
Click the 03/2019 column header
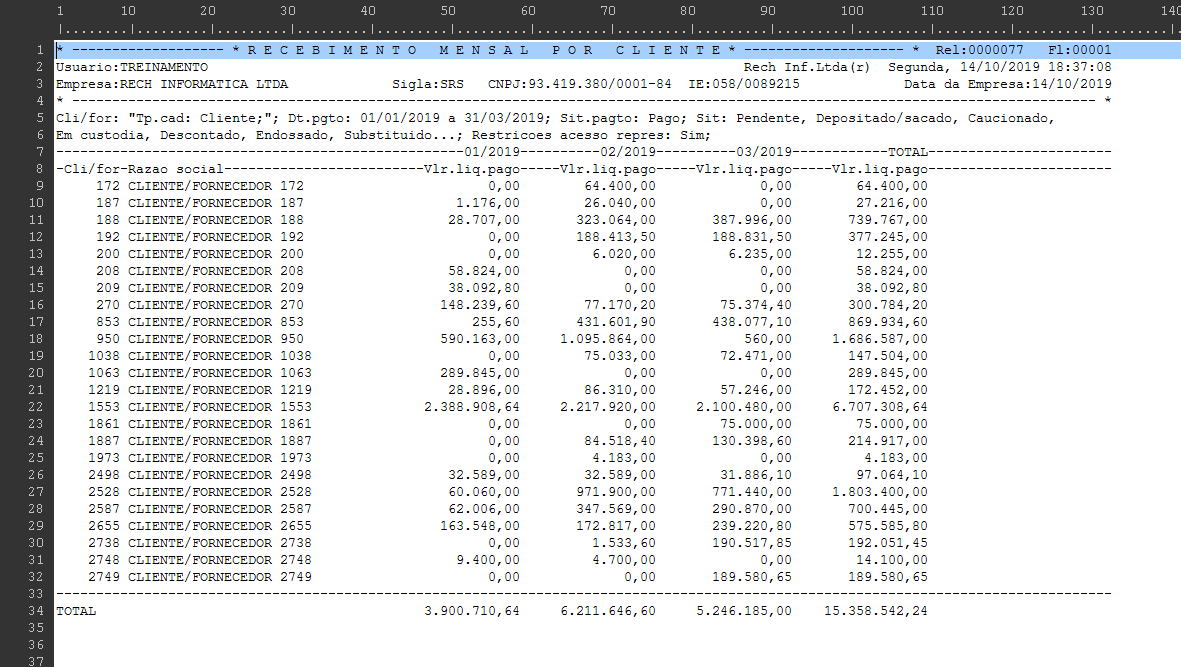764,152
